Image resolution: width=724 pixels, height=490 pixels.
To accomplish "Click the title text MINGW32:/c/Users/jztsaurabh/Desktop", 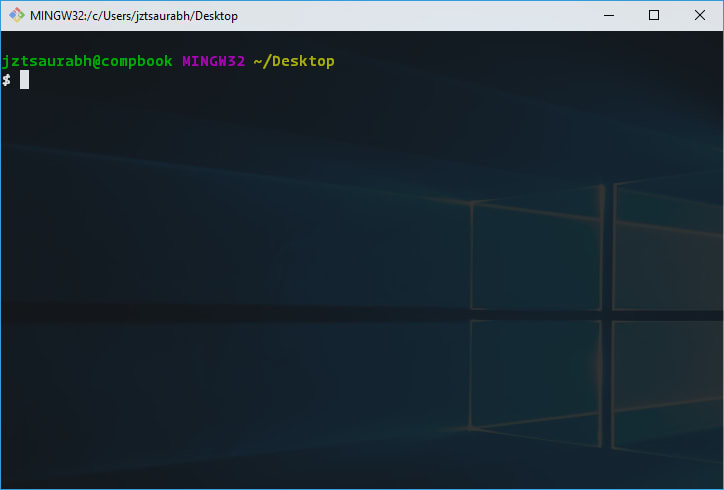I will coord(134,16).
